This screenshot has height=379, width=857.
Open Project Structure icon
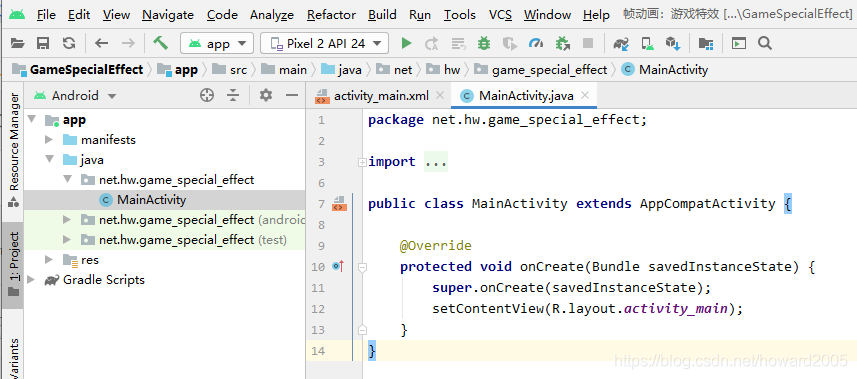pos(706,43)
